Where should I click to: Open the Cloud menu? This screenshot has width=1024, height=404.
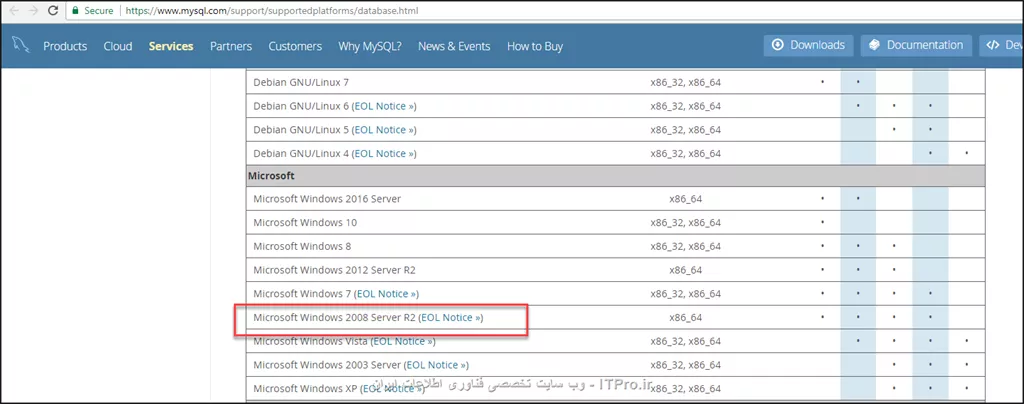[x=118, y=46]
